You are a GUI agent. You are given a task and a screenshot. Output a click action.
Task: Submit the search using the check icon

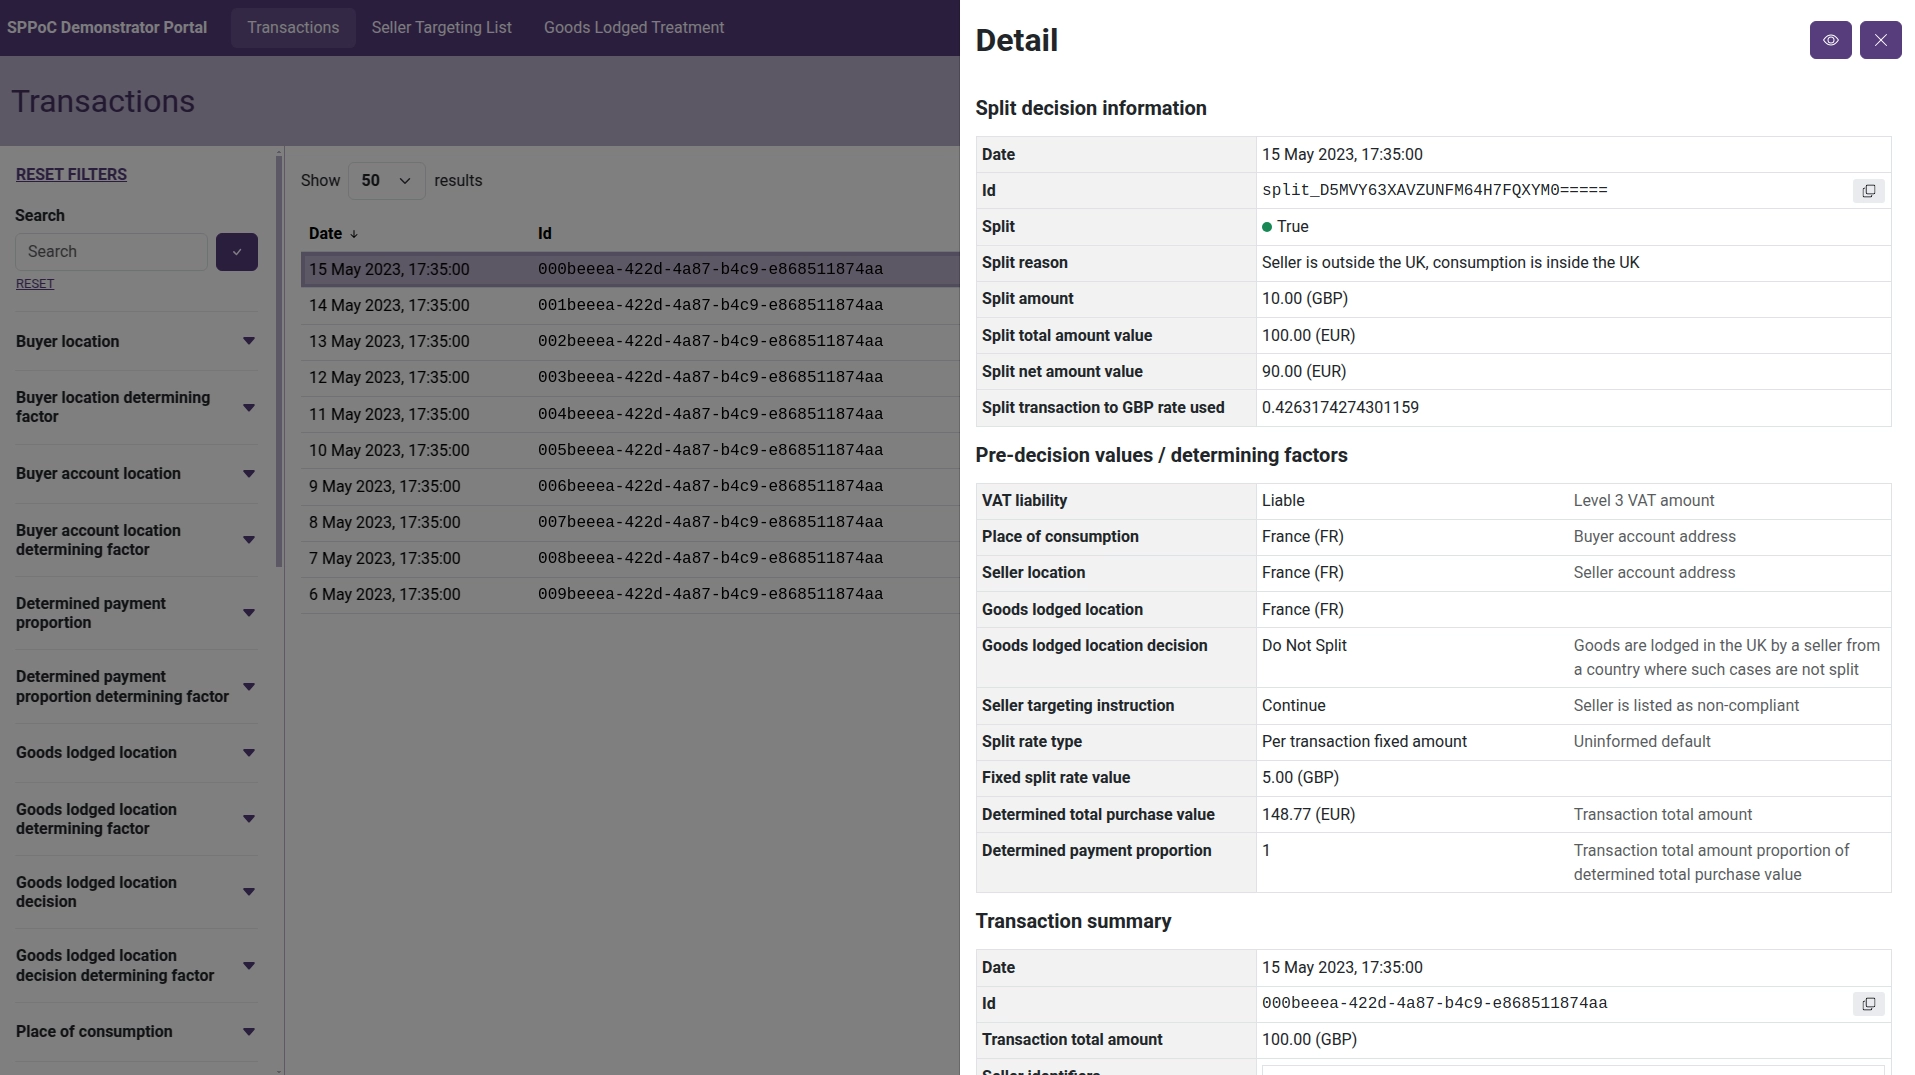point(236,251)
